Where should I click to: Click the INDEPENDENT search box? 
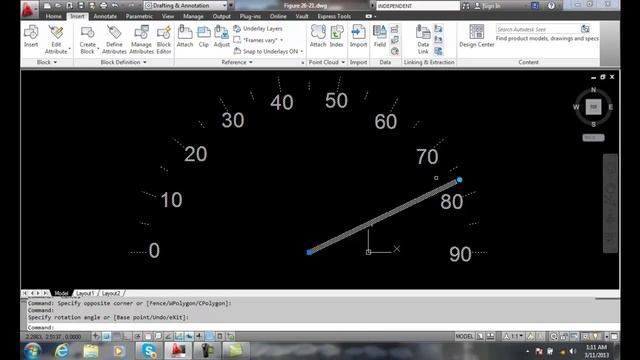click(418, 6)
